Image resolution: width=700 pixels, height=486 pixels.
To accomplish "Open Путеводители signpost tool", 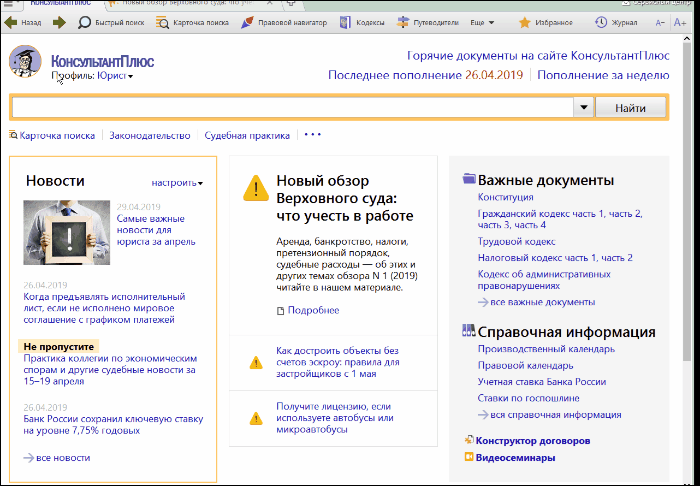I will (x=428, y=22).
